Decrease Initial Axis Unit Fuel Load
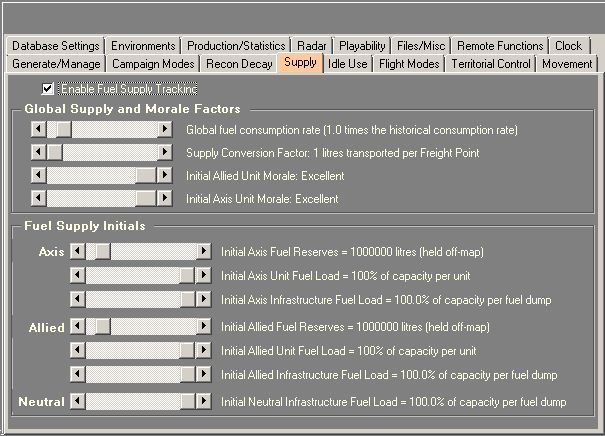Viewport: 605px width, 436px height. coord(78,275)
